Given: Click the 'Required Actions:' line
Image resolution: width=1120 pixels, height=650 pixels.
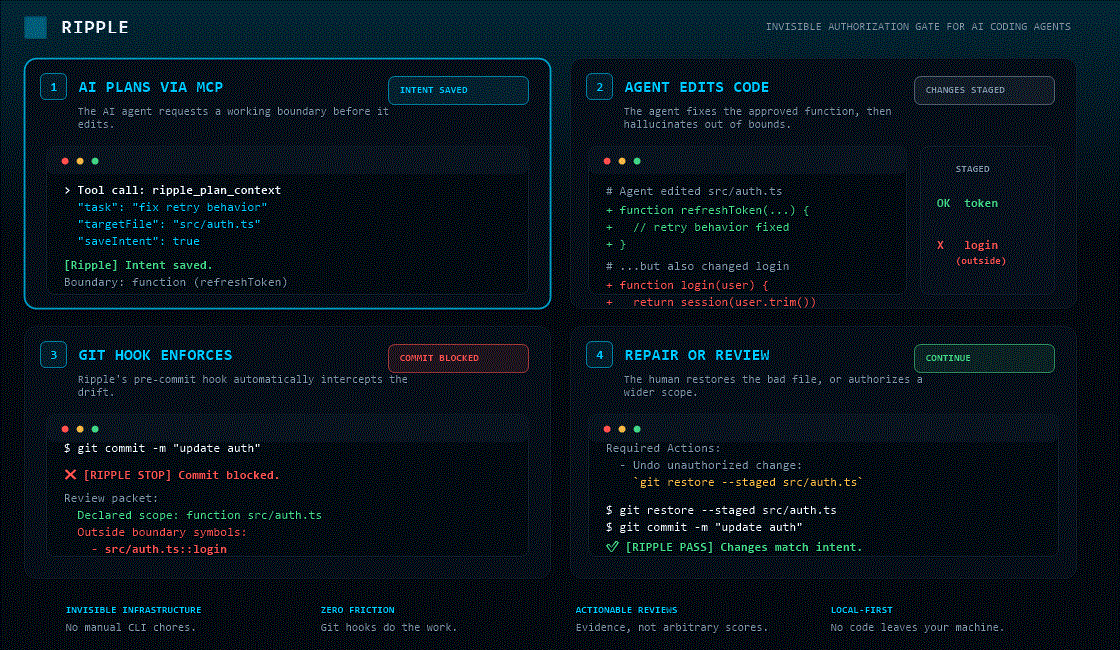Looking at the screenshot, I should coord(664,449).
